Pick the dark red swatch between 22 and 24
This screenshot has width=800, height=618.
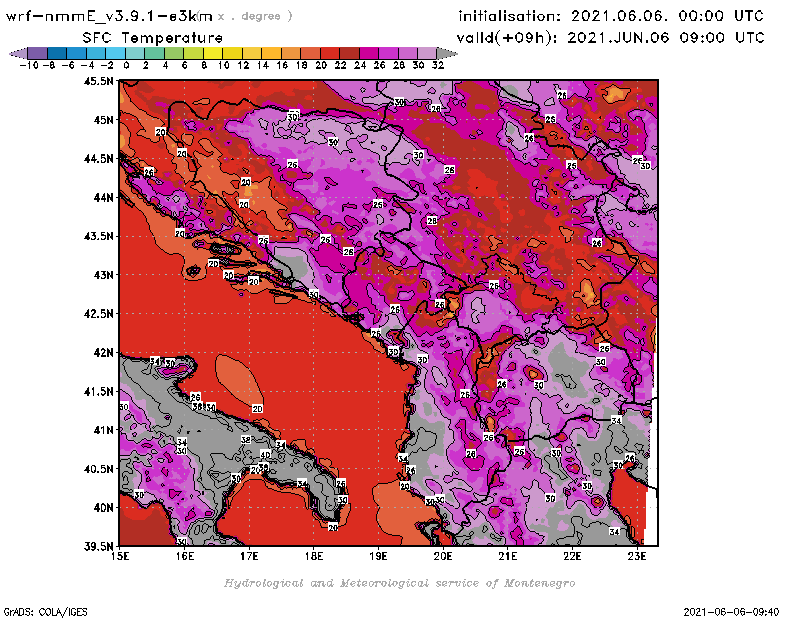tap(349, 53)
